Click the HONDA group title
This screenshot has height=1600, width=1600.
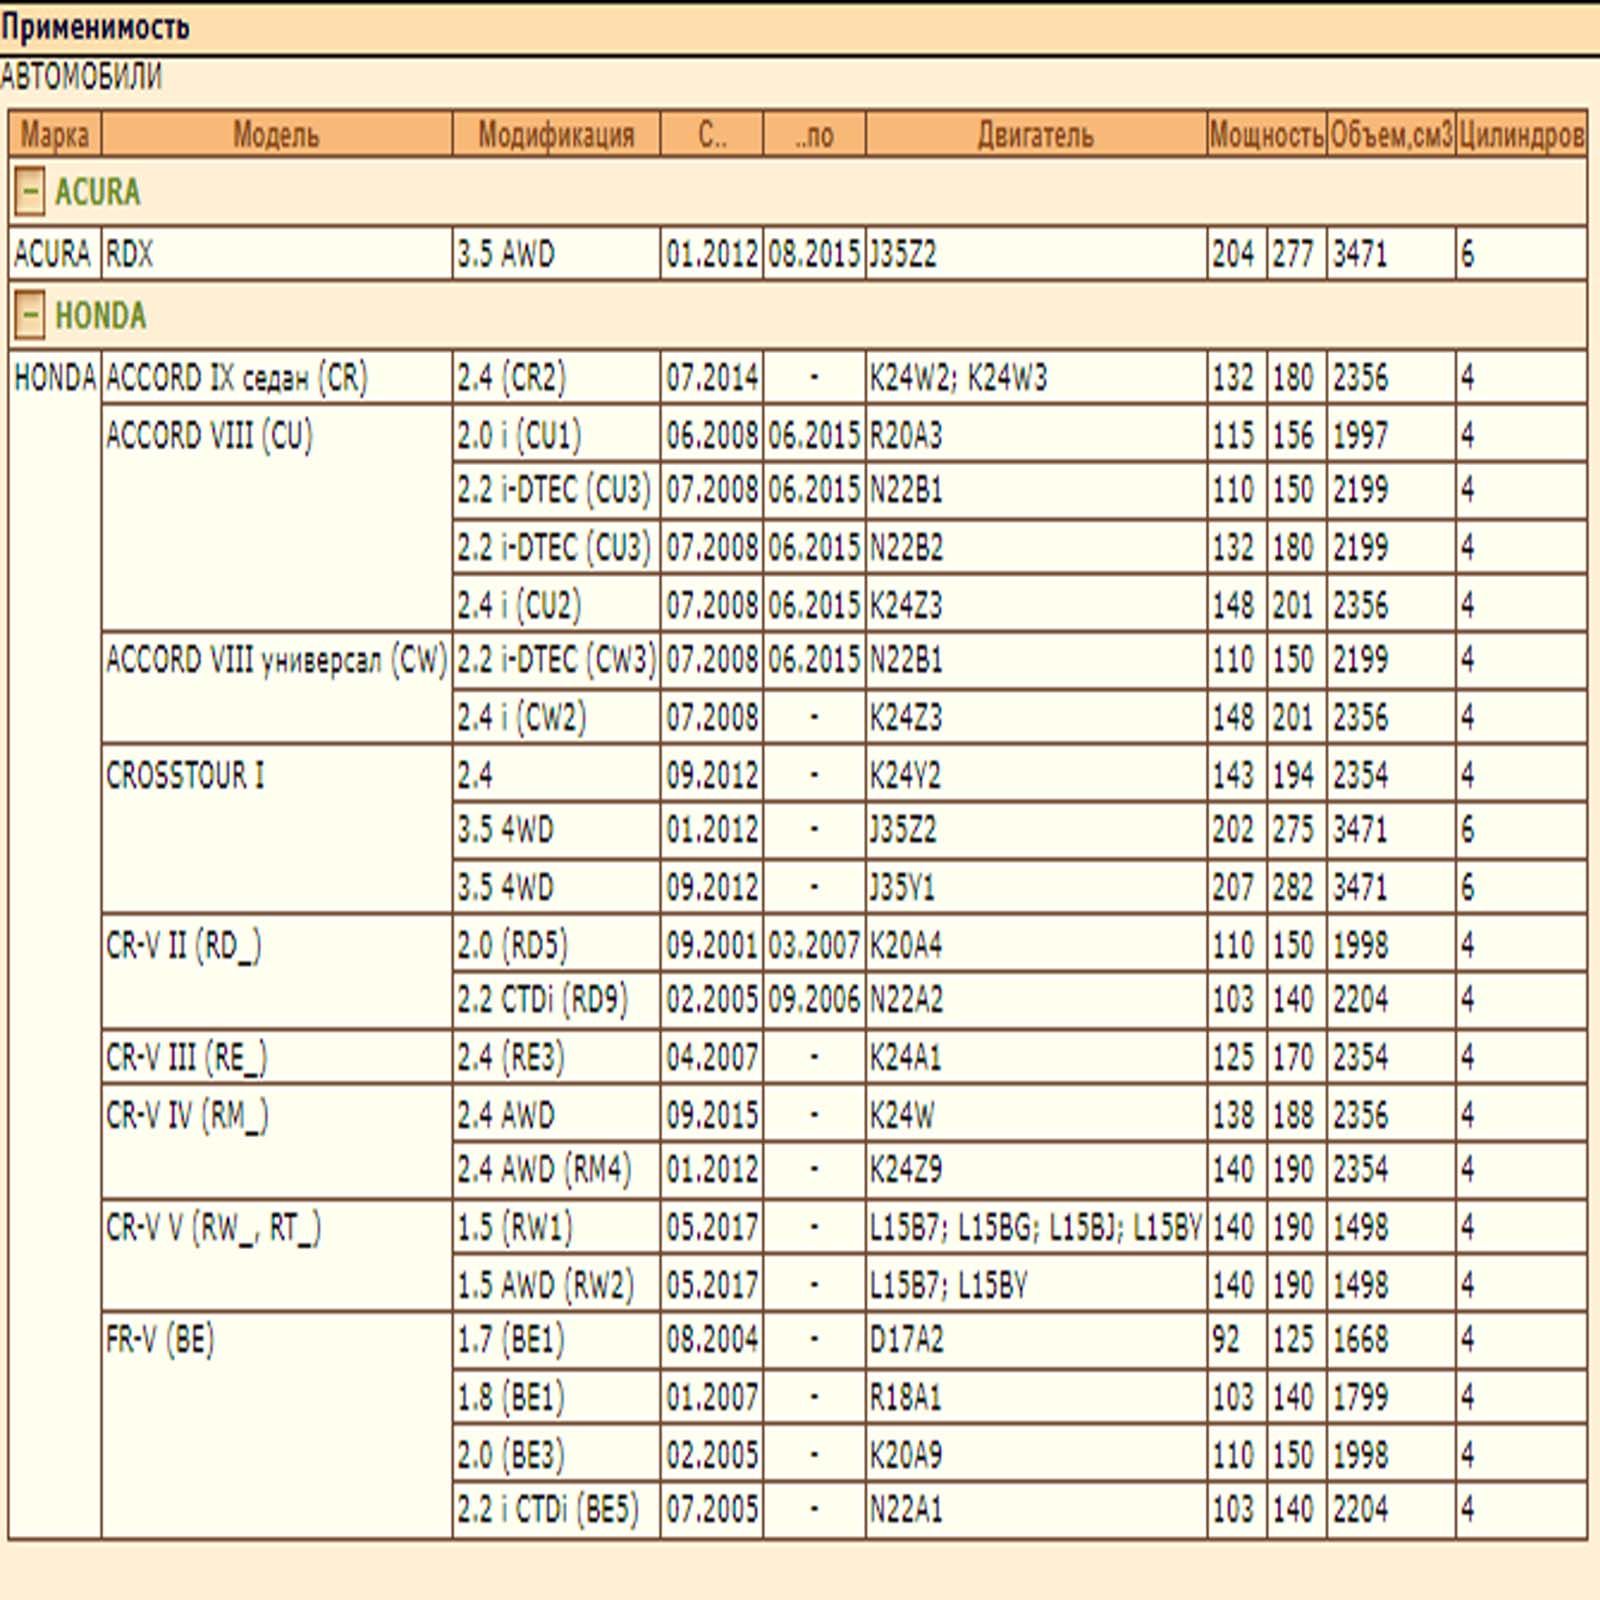100,316
